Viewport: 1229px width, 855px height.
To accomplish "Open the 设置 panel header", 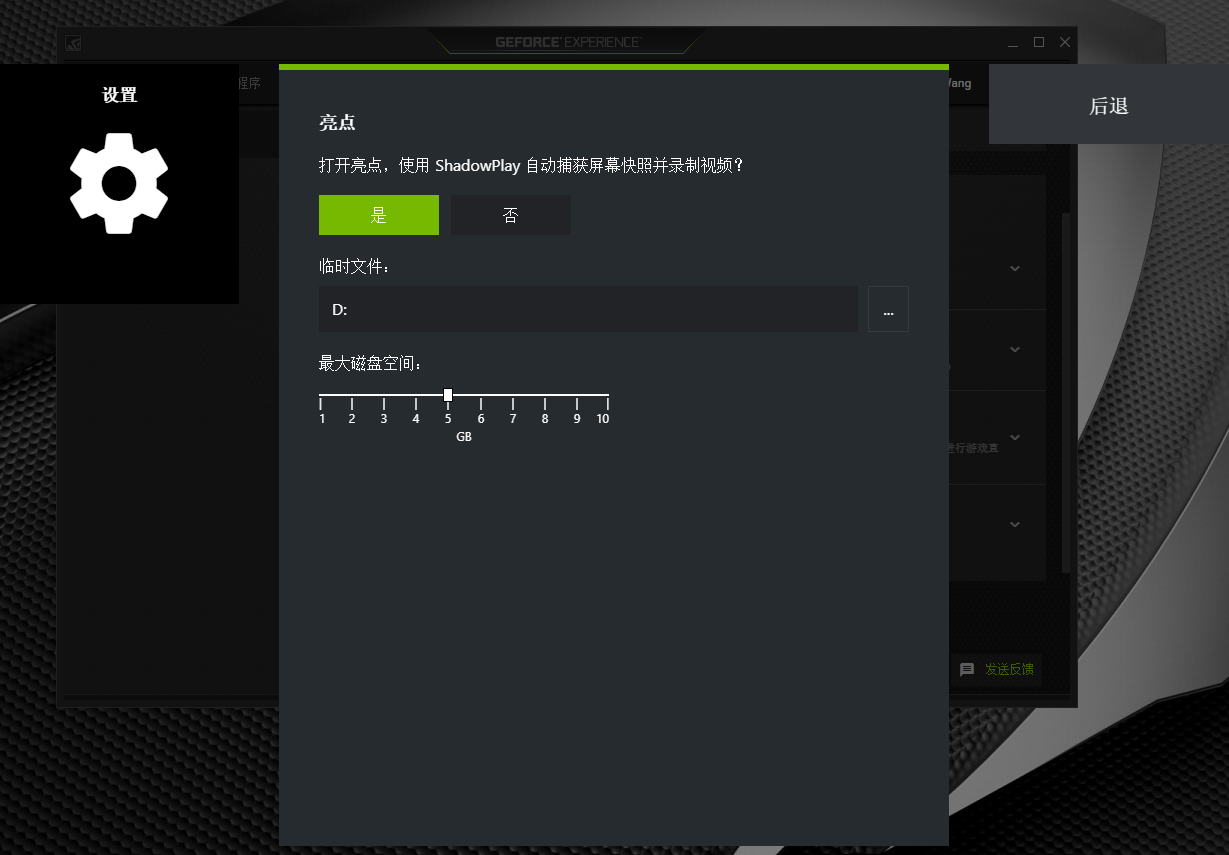I will (x=119, y=95).
